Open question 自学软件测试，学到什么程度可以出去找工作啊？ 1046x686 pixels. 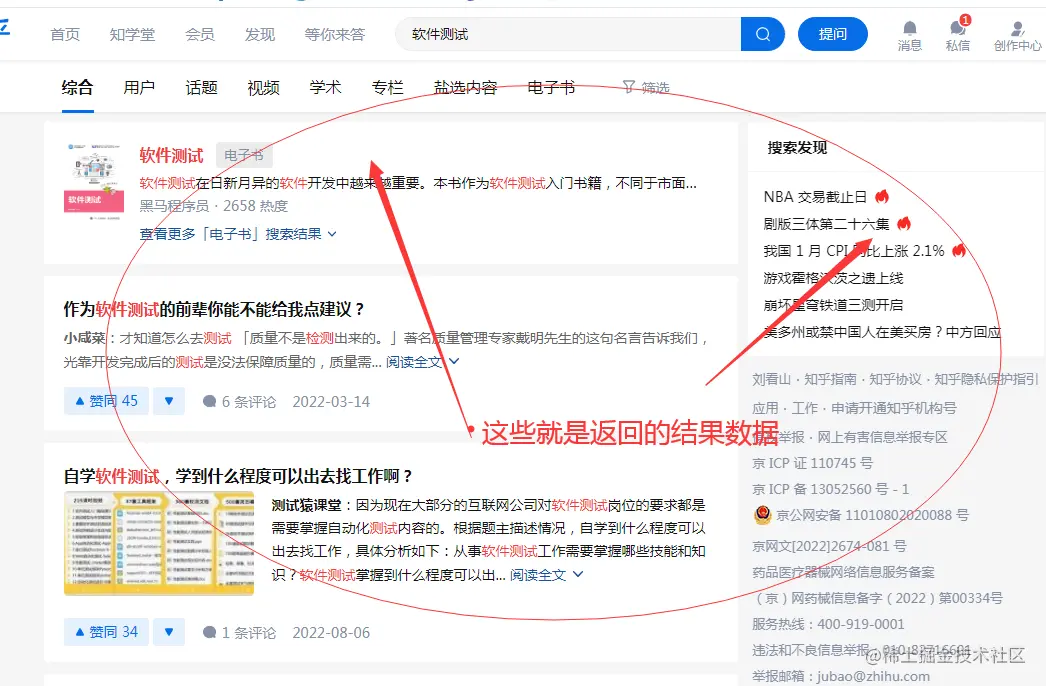point(238,476)
